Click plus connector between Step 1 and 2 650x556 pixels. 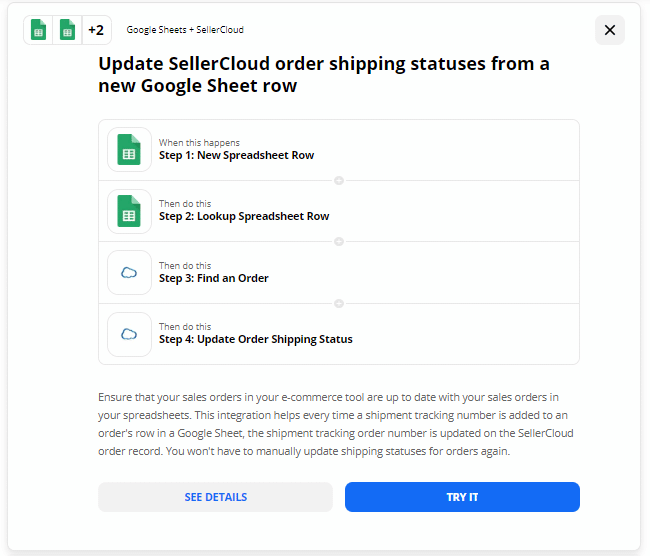click(x=339, y=181)
